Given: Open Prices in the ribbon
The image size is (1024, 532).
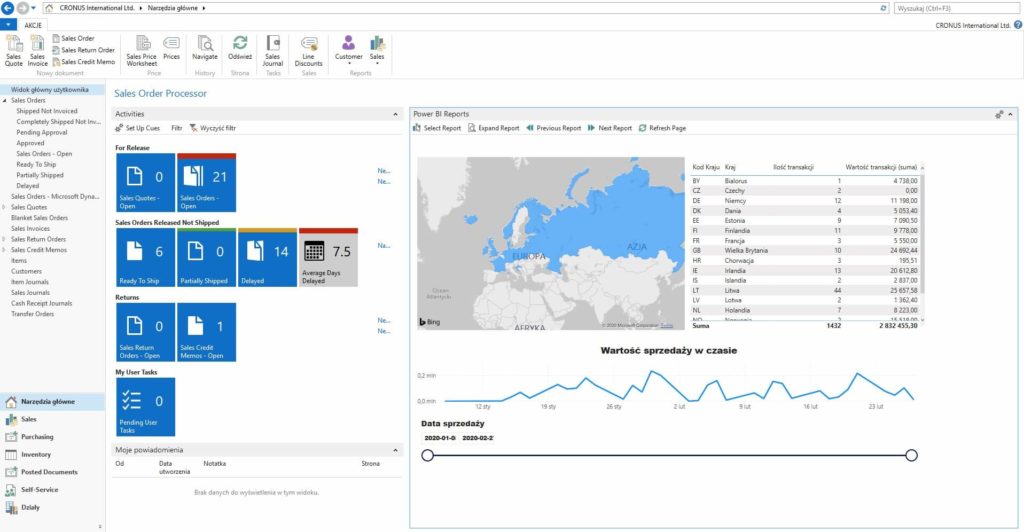Looking at the screenshot, I should tap(172, 48).
